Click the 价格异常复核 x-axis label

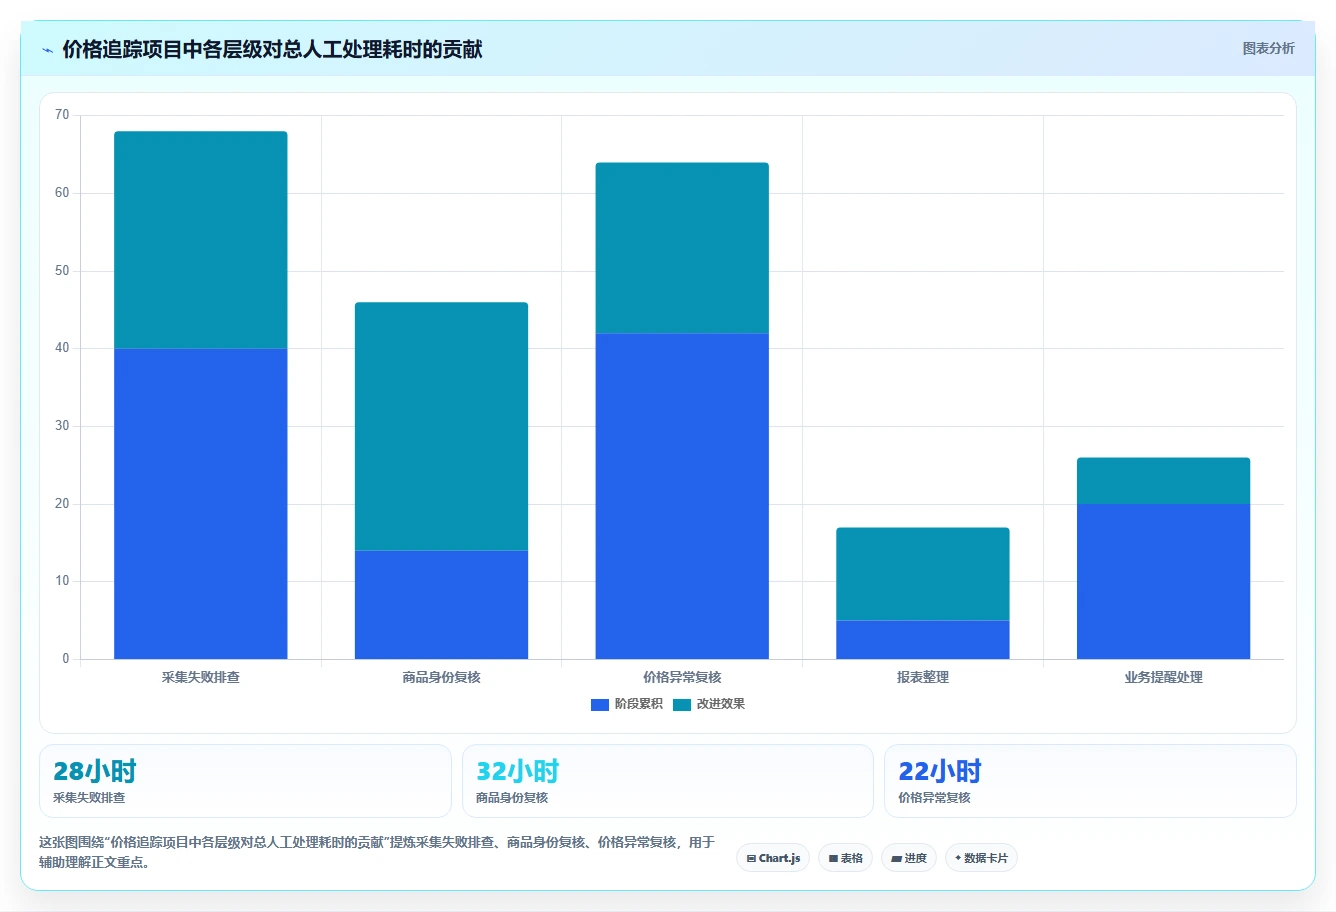(x=682, y=677)
